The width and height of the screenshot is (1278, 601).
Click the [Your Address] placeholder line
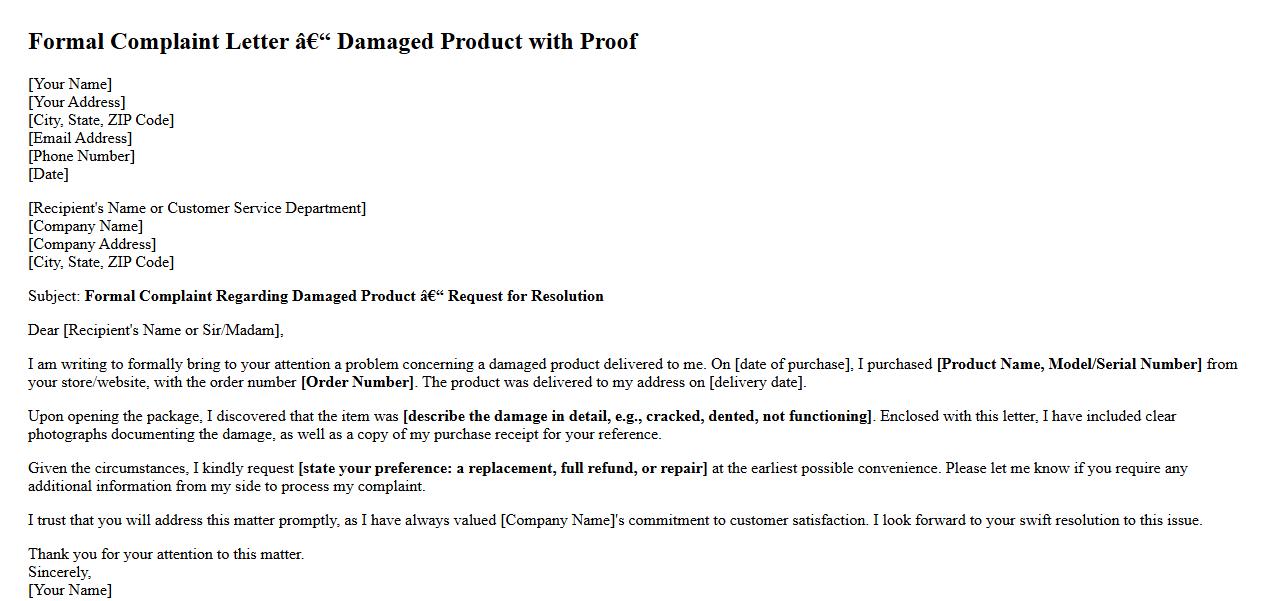(77, 102)
